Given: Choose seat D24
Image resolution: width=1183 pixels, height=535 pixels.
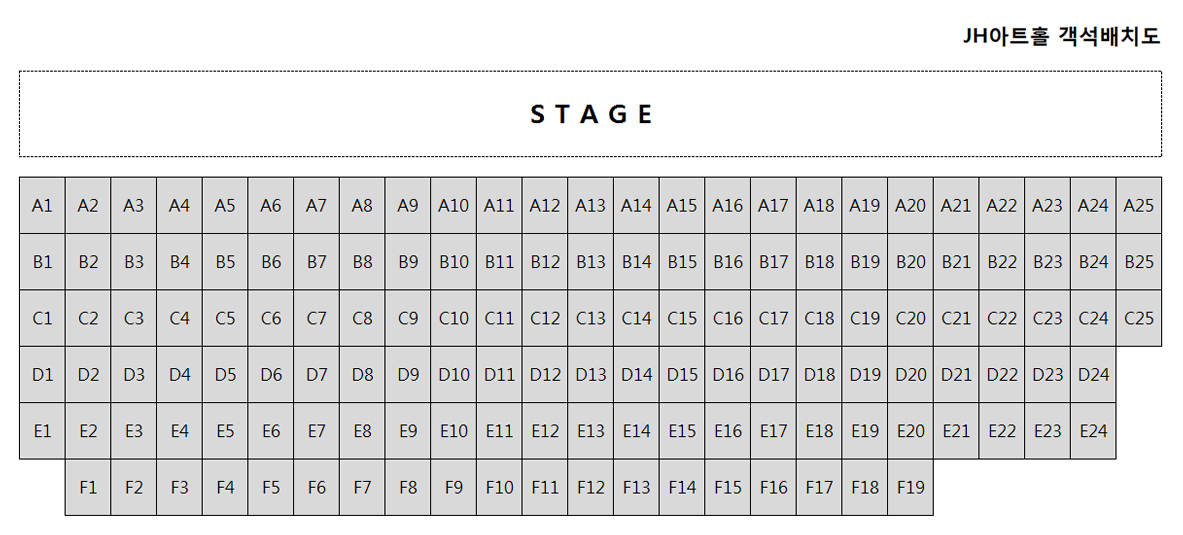Looking at the screenshot, I should pos(1093,374).
